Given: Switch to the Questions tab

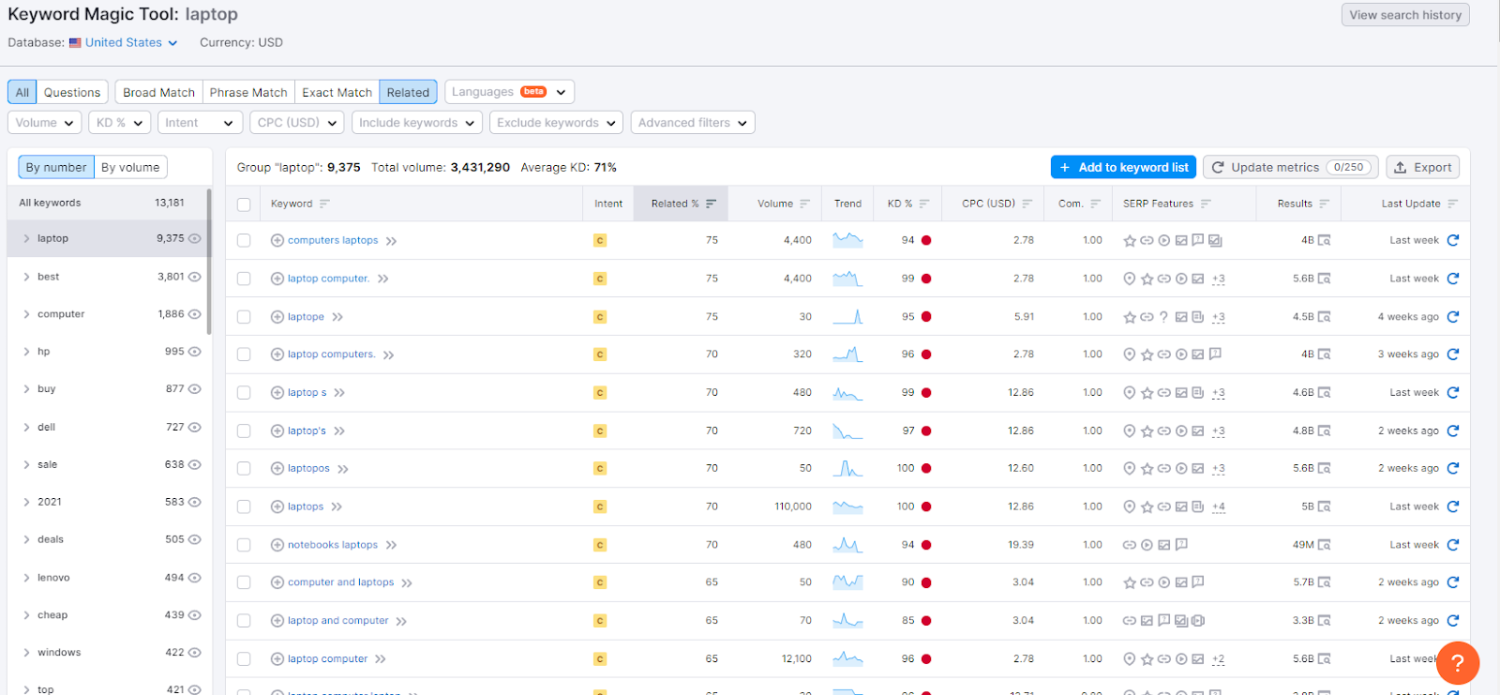Looking at the screenshot, I should pyautogui.click(x=72, y=92).
